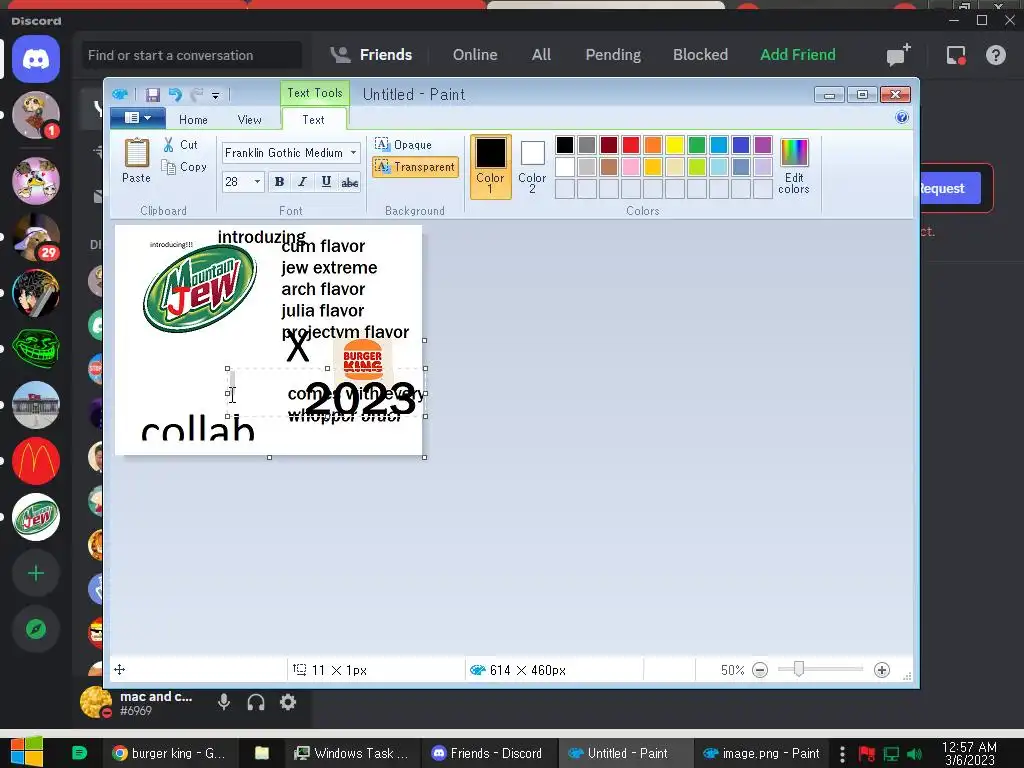Viewport: 1024px width, 768px height.
Task: Open Discord User Settings gear
Action: (x=288, y=702)
